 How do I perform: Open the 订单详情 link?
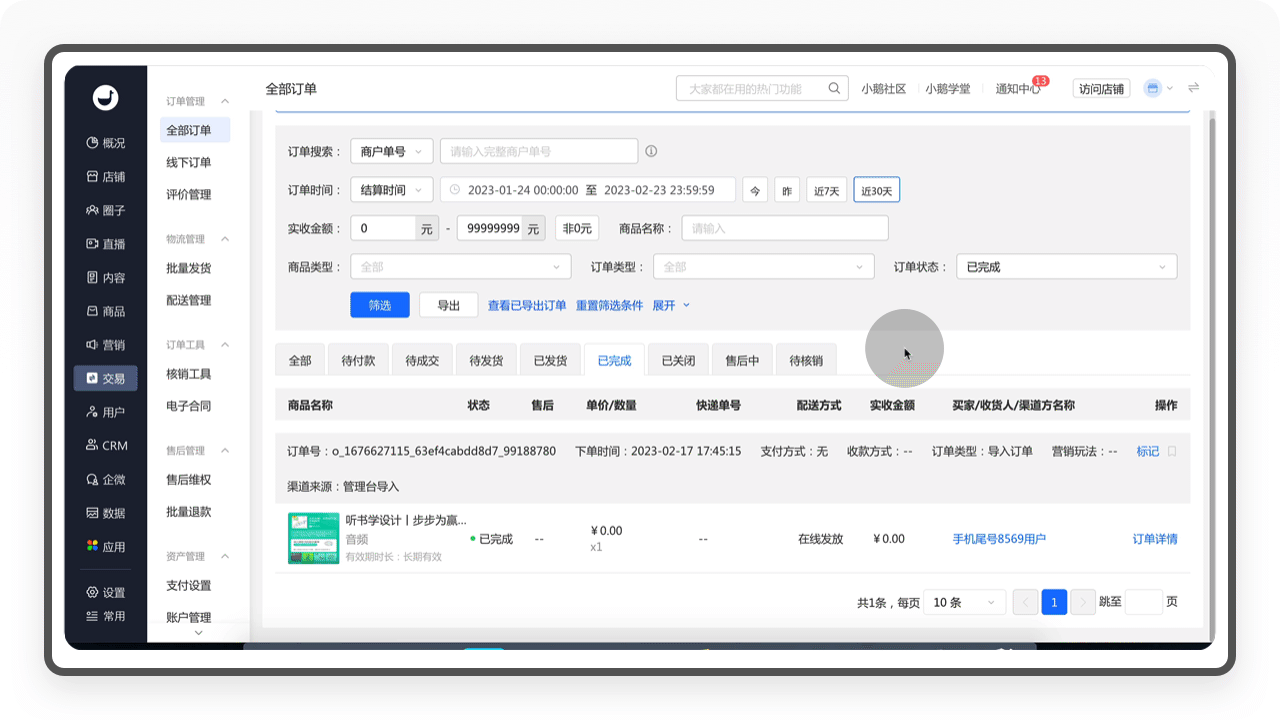coord(1155,539)
